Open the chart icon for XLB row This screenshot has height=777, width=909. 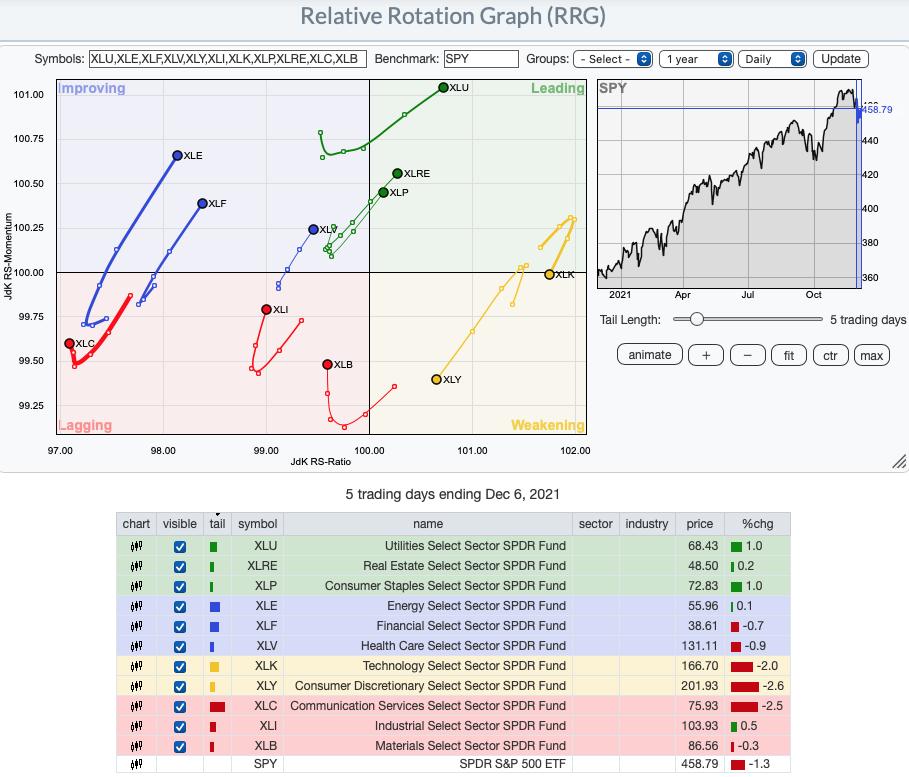click(136, 746)
